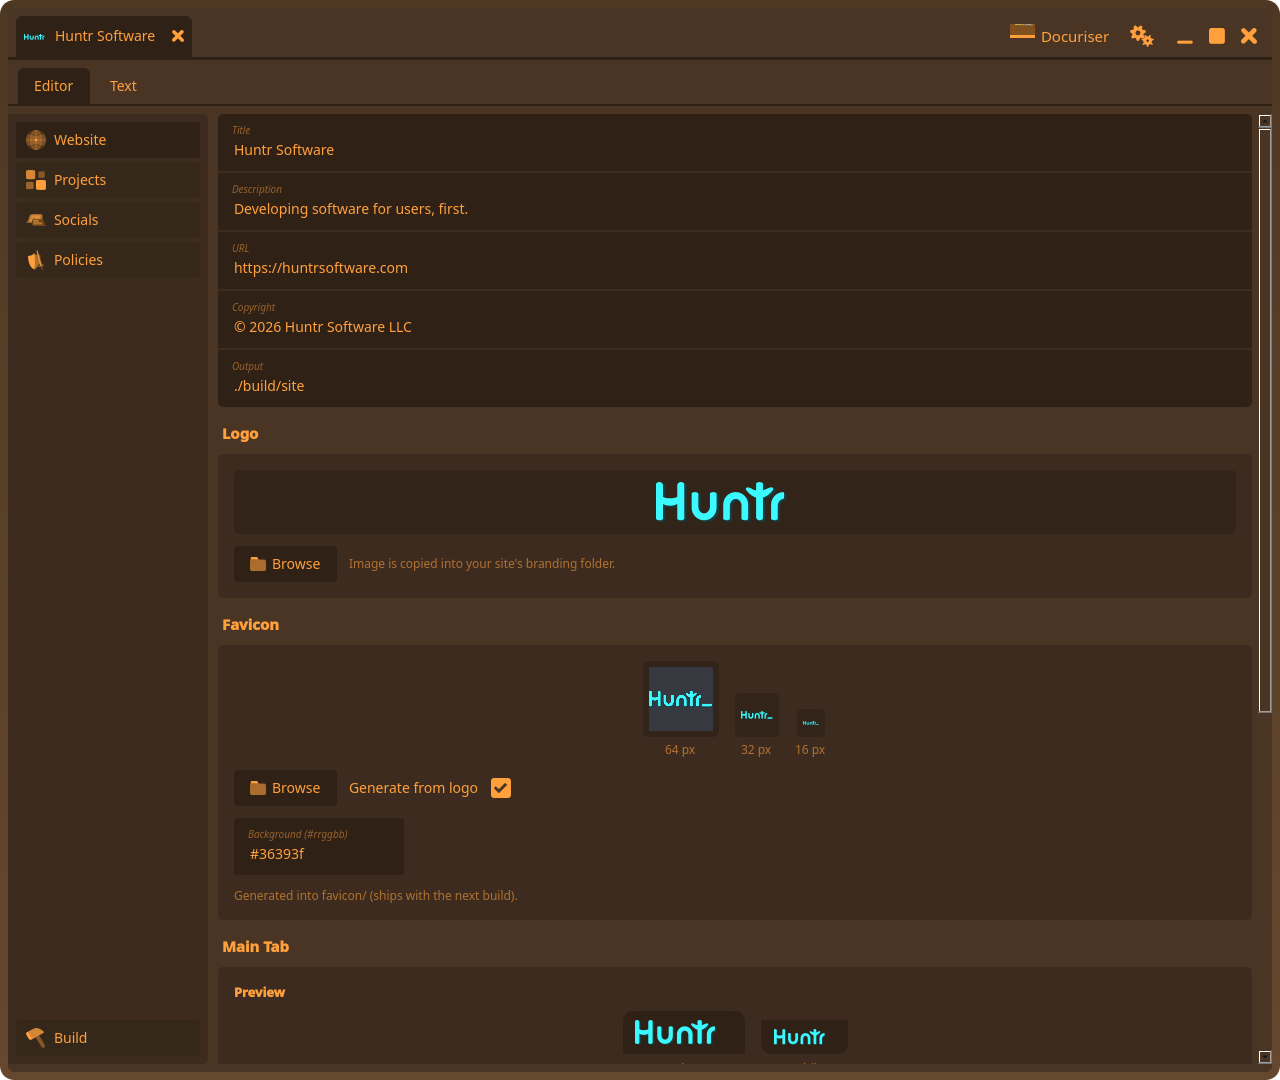Edit the URL field huntrsoftware.com
Viewport: 1280px width, 1080px height.
pos(735,261)
